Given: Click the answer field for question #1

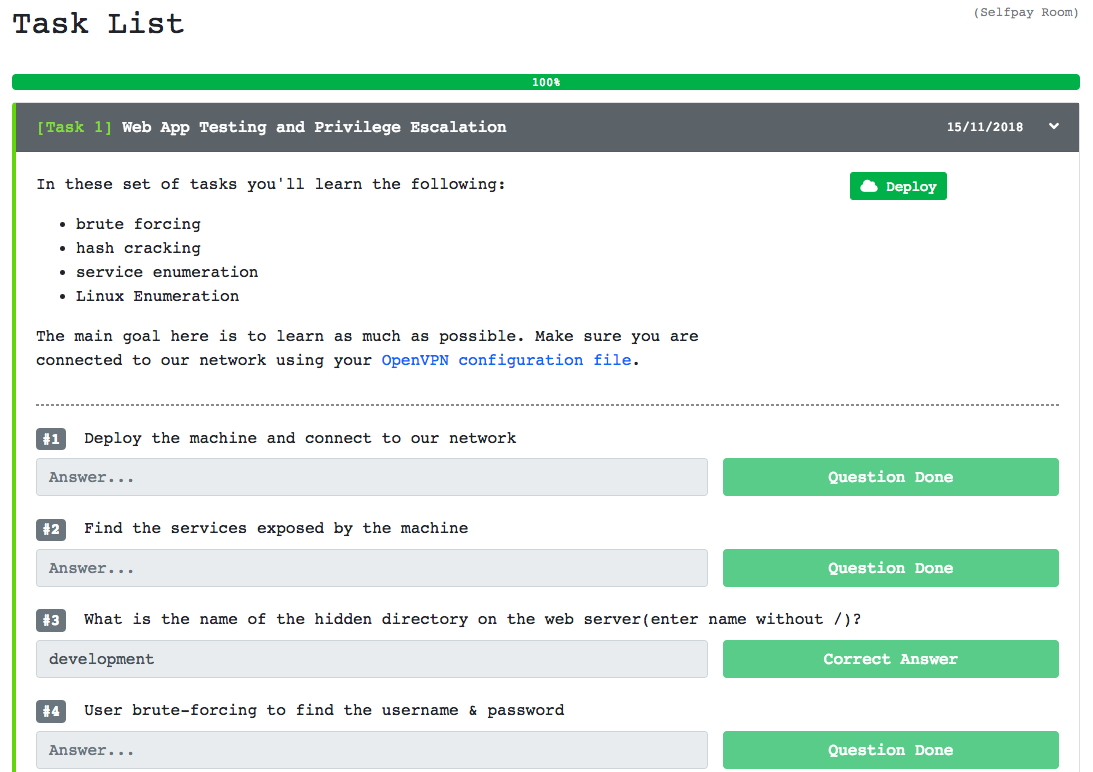Looking at the screenshot, I should click(371, 477).
